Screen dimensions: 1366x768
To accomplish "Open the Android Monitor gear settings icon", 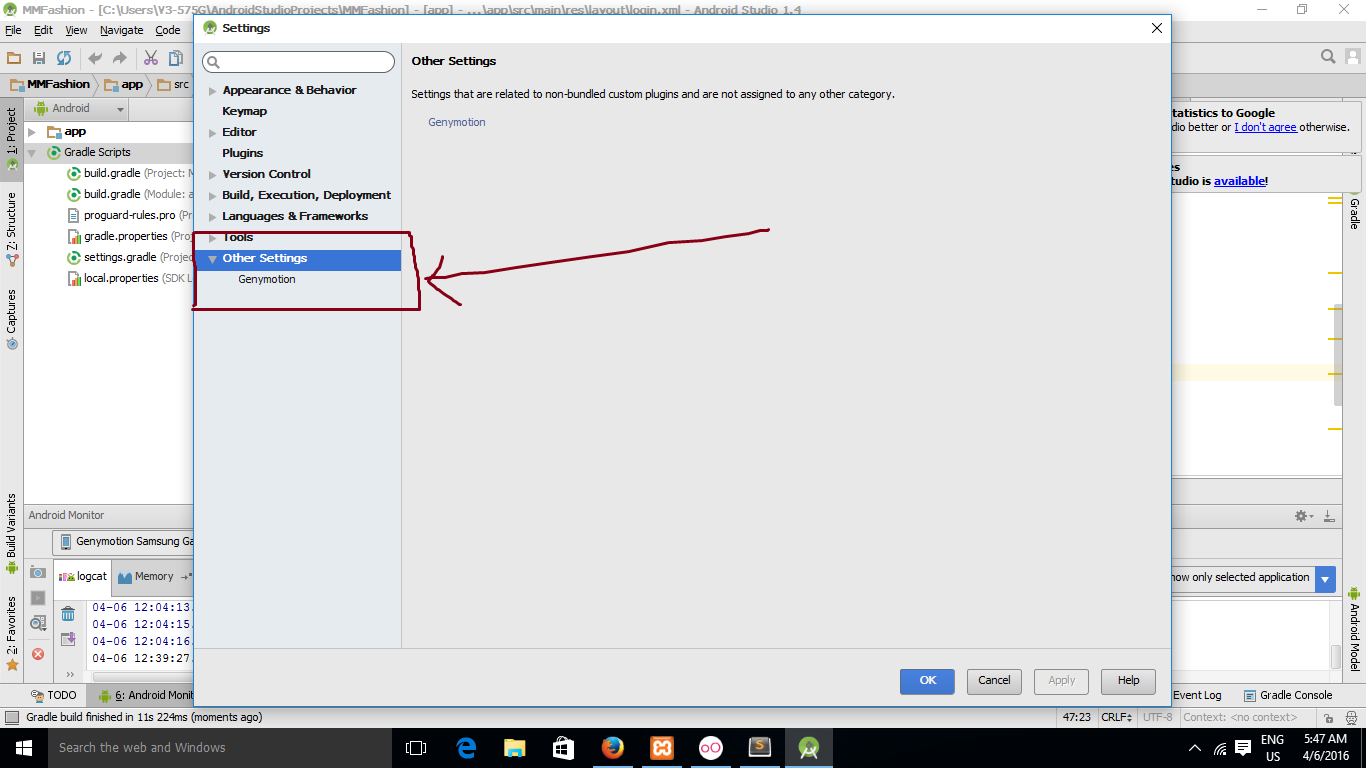I will (x=1303, y=516).
